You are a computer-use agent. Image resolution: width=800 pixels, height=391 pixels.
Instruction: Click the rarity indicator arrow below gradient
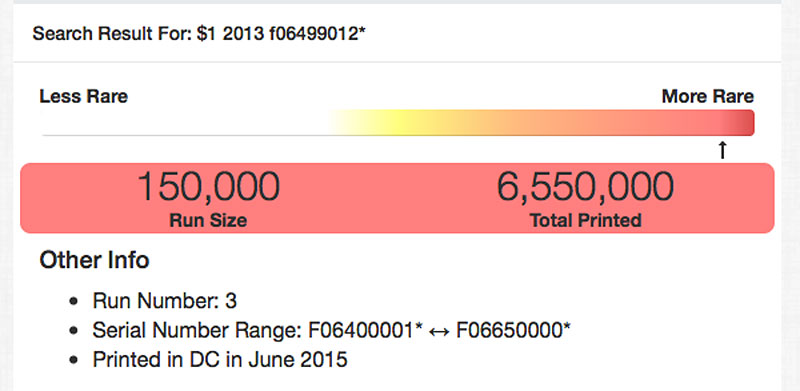(x=722, y=150)
